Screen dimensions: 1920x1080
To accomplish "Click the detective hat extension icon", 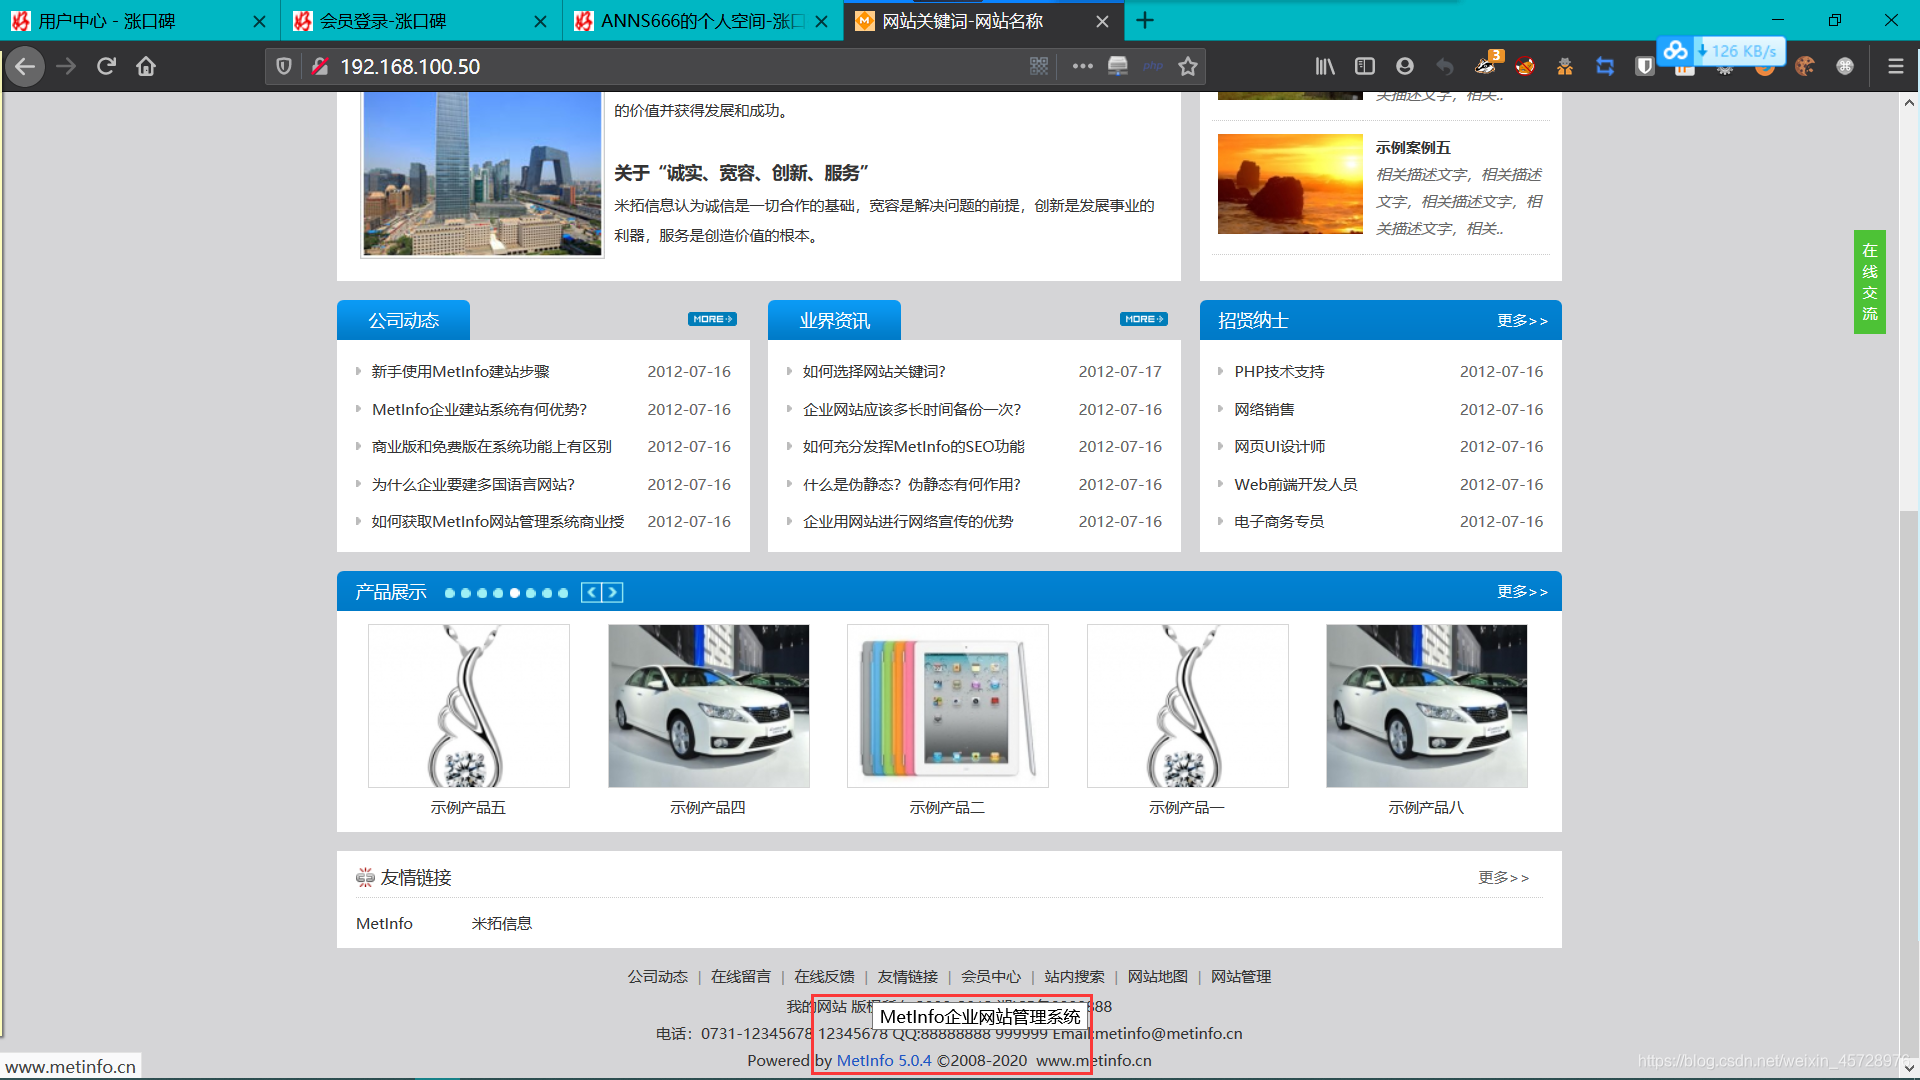I will click(x=1565, y=66).
